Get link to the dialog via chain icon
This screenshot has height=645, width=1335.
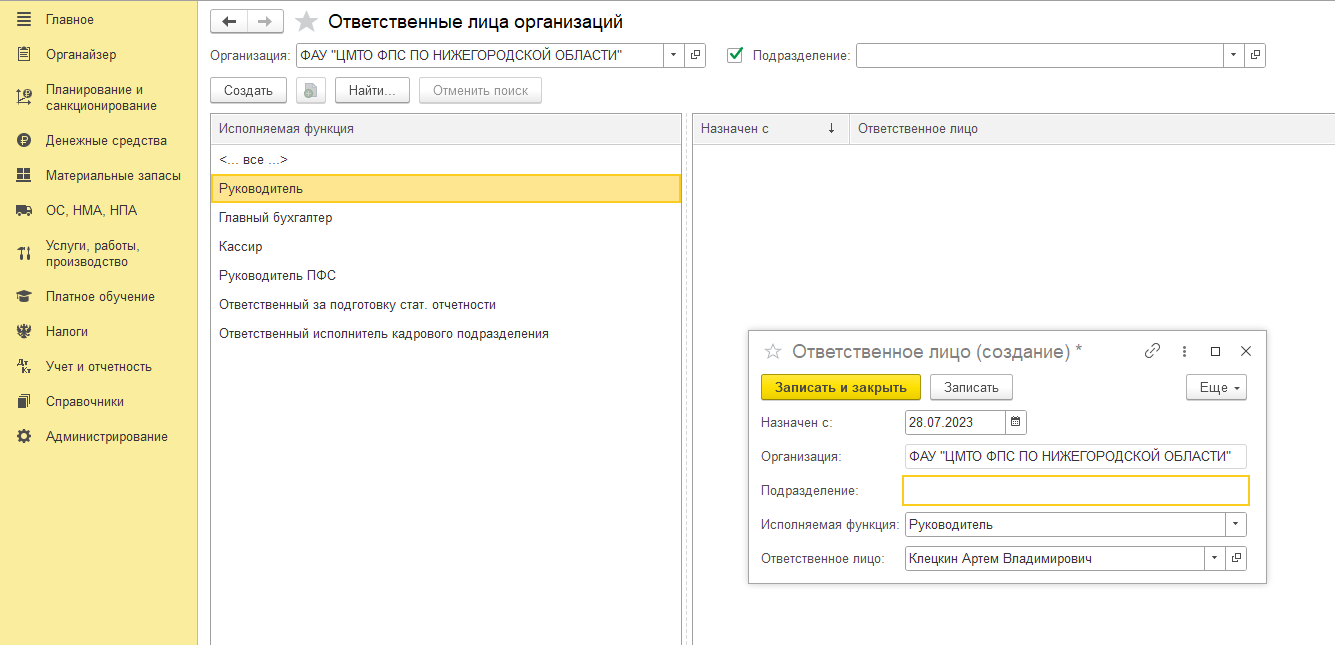[x=1152, y=351]
